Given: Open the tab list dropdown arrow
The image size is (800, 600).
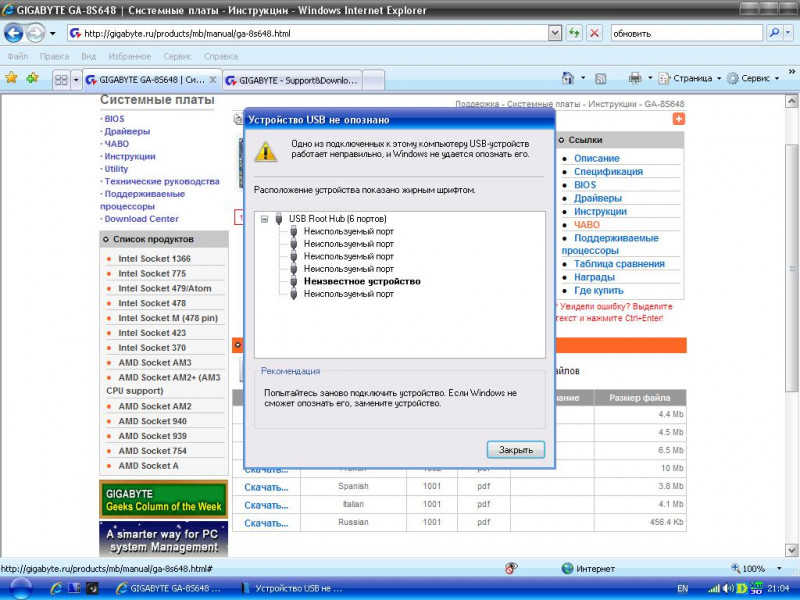Looking at the screenshot, I should tap(76, 80).
